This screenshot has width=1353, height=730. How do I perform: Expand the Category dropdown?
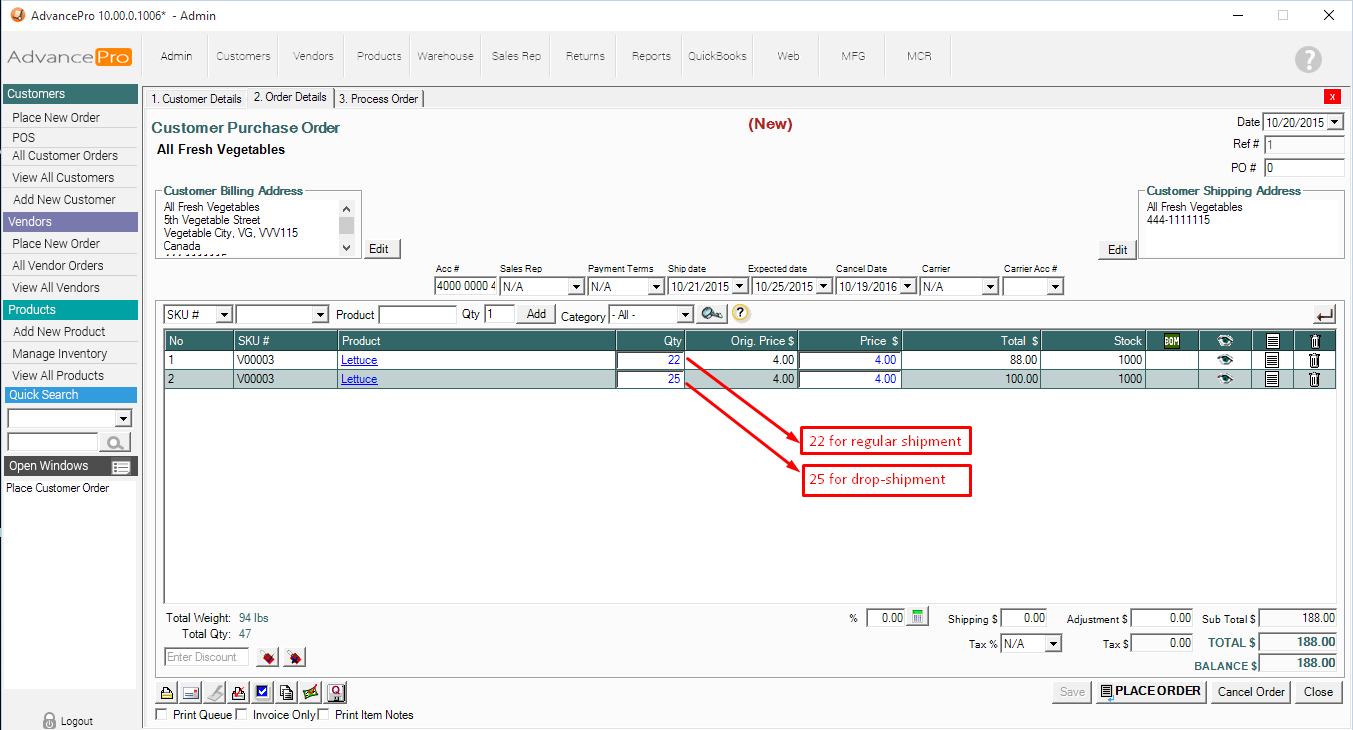684,315
